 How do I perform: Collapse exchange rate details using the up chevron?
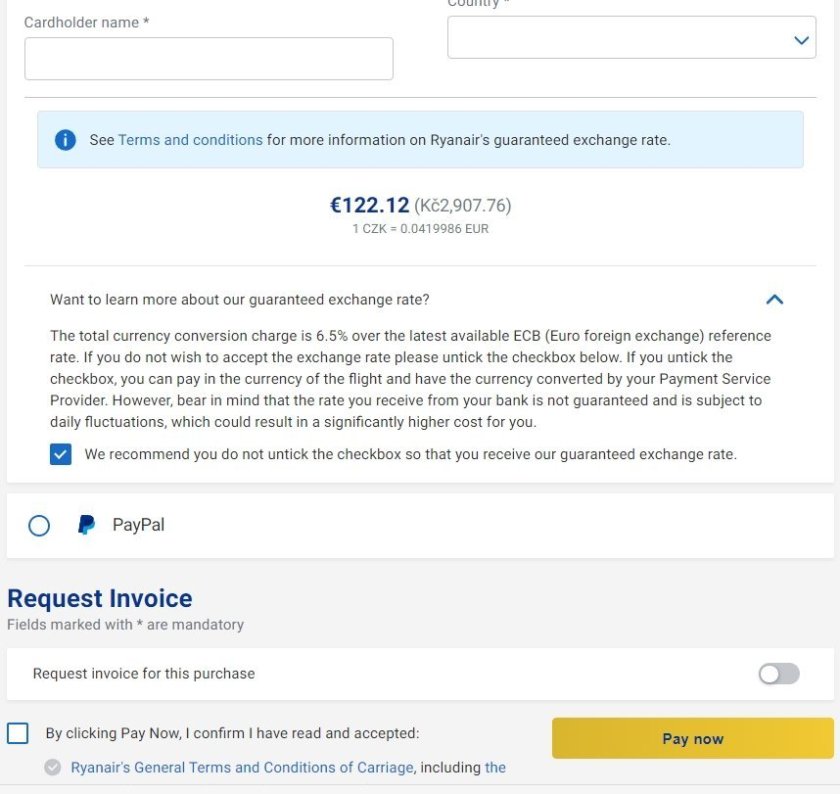774,299
